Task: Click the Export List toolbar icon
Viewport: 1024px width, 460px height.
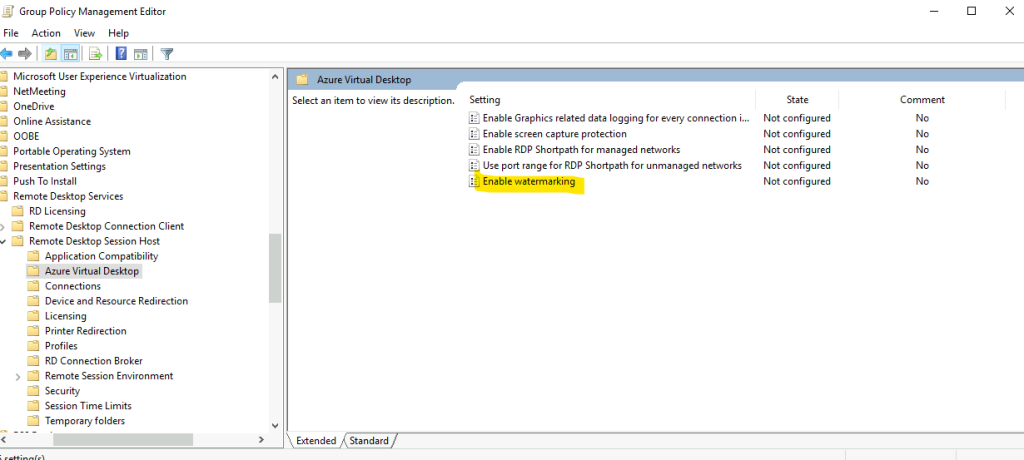Action: [96, 54]
